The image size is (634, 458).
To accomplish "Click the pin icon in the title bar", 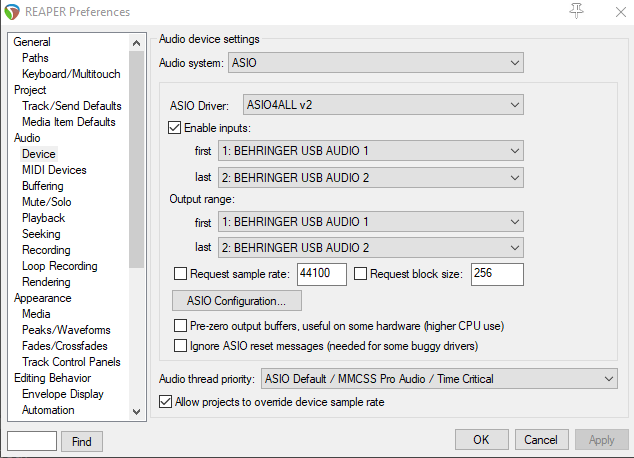I will pyautogui.click(x=576, y=11).
